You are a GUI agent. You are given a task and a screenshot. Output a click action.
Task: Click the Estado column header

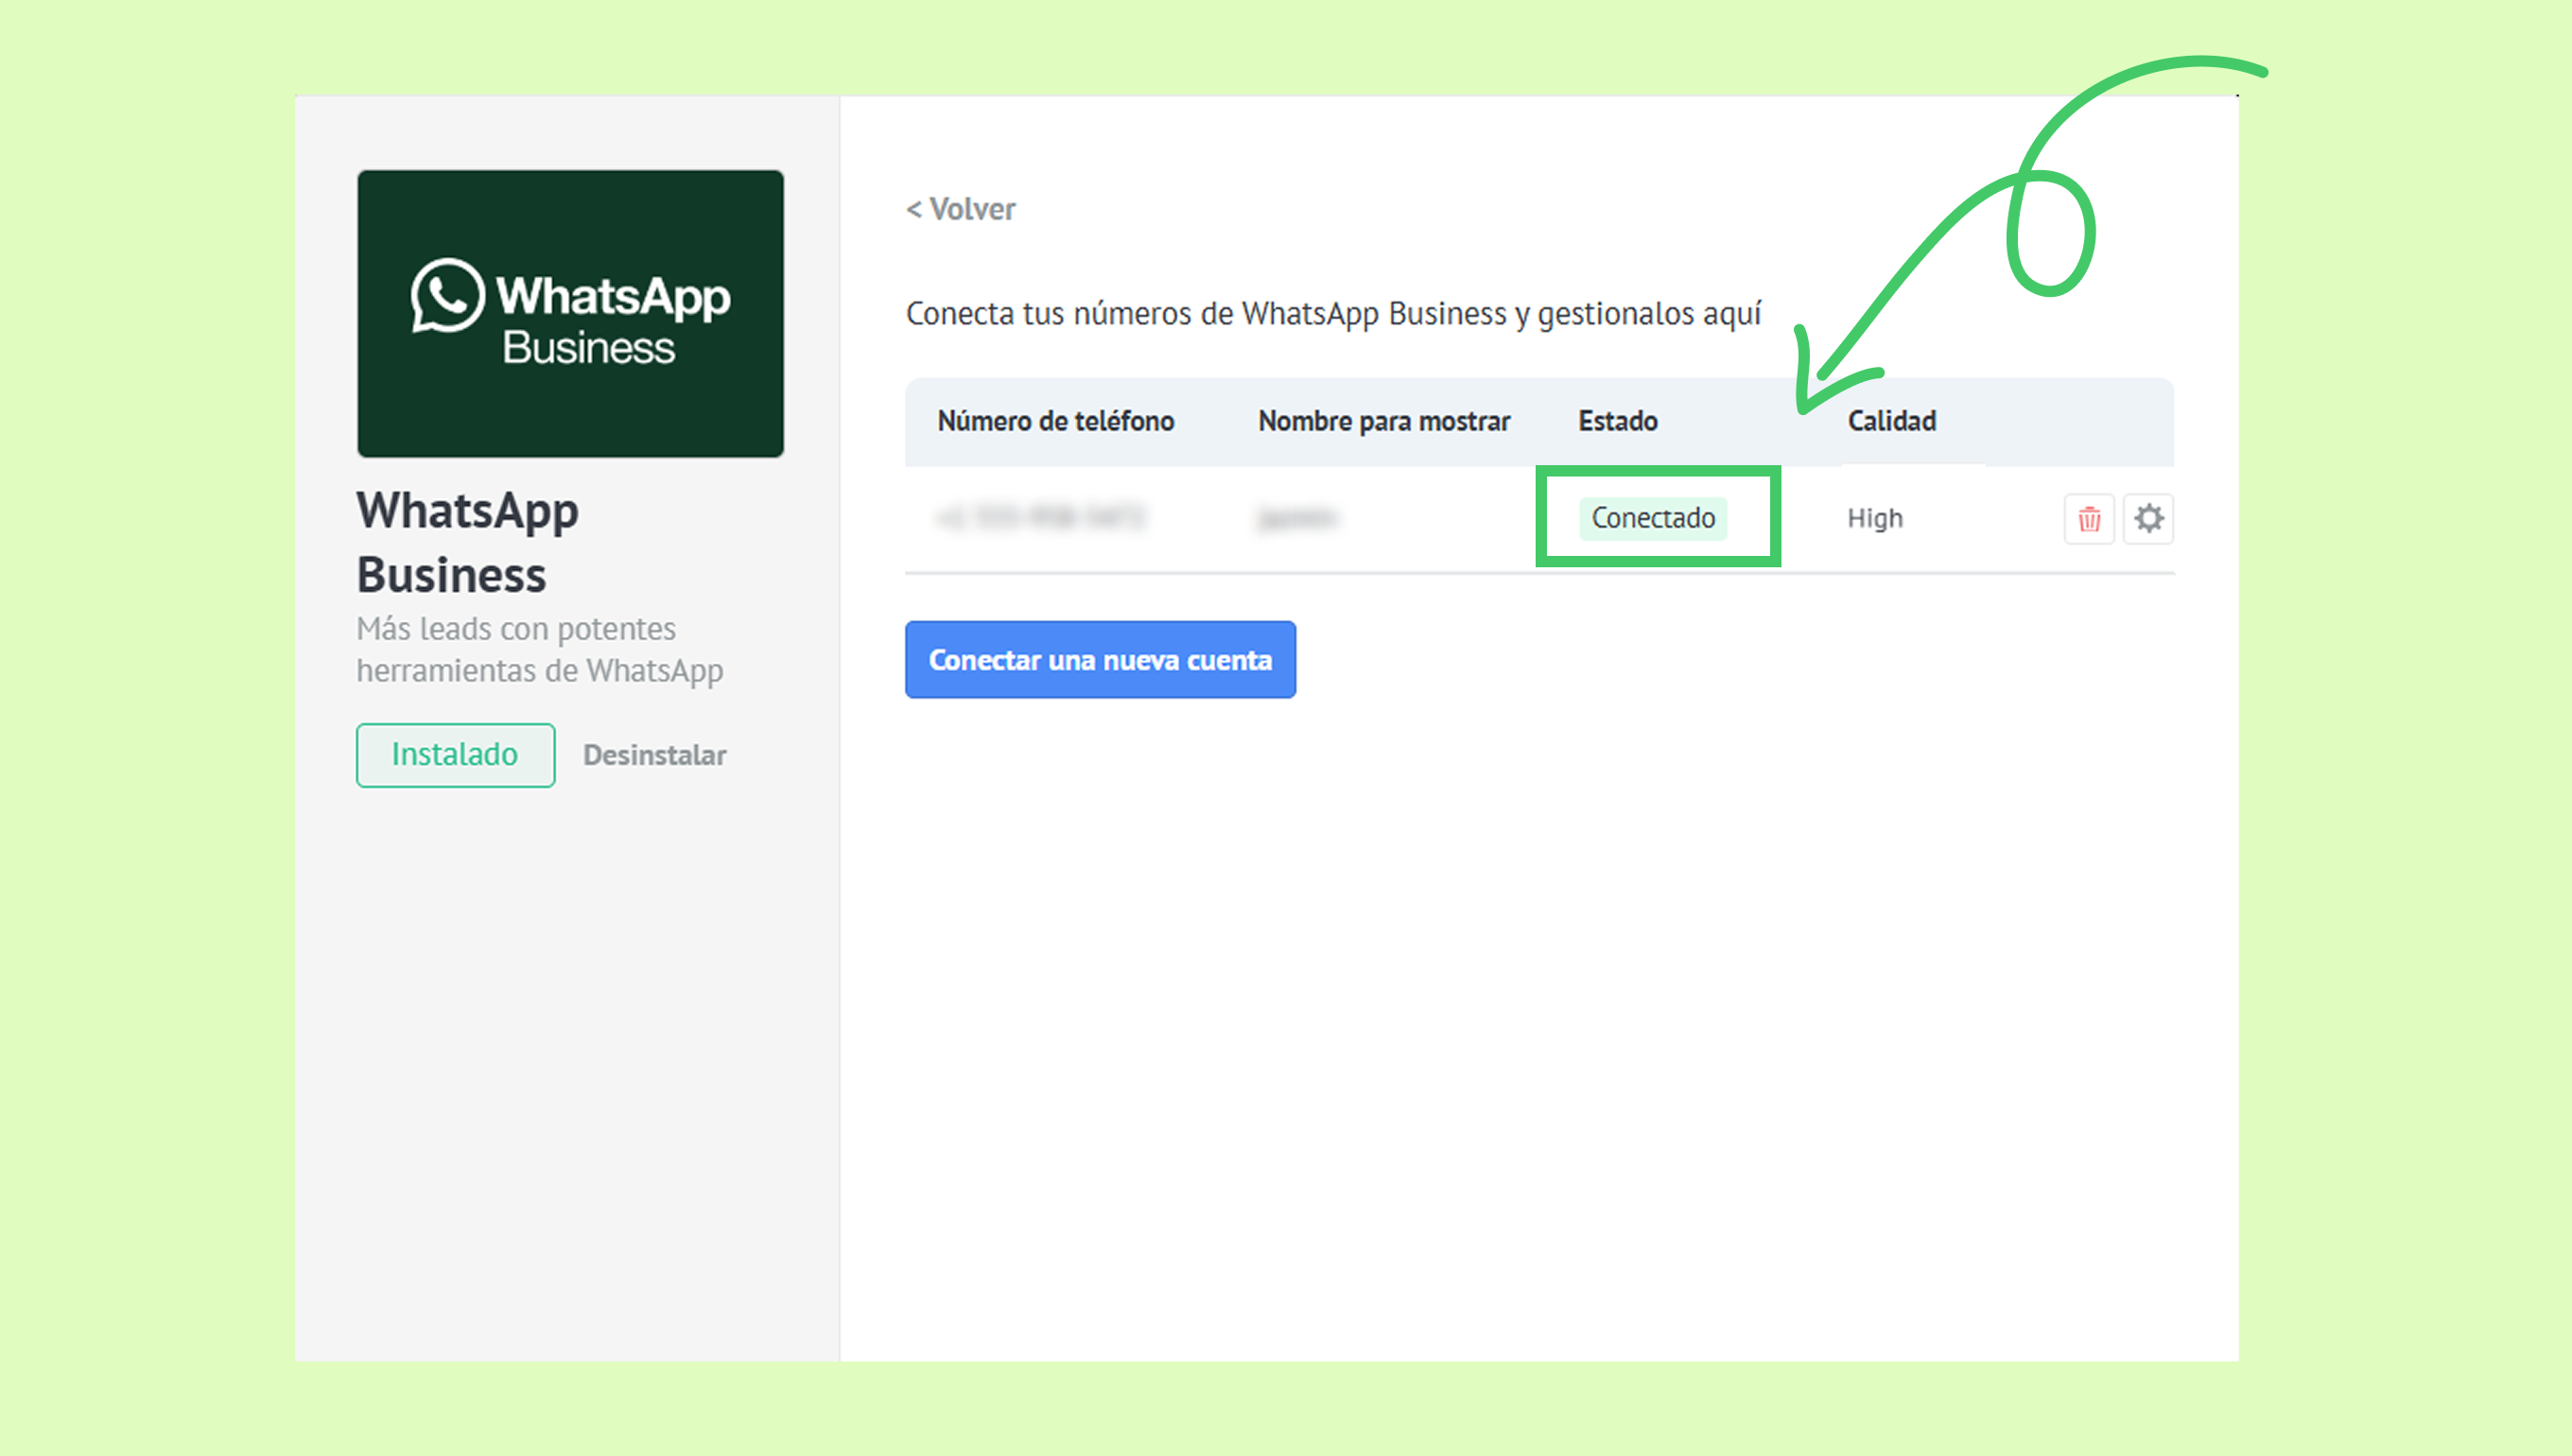tap(1618, 421)
